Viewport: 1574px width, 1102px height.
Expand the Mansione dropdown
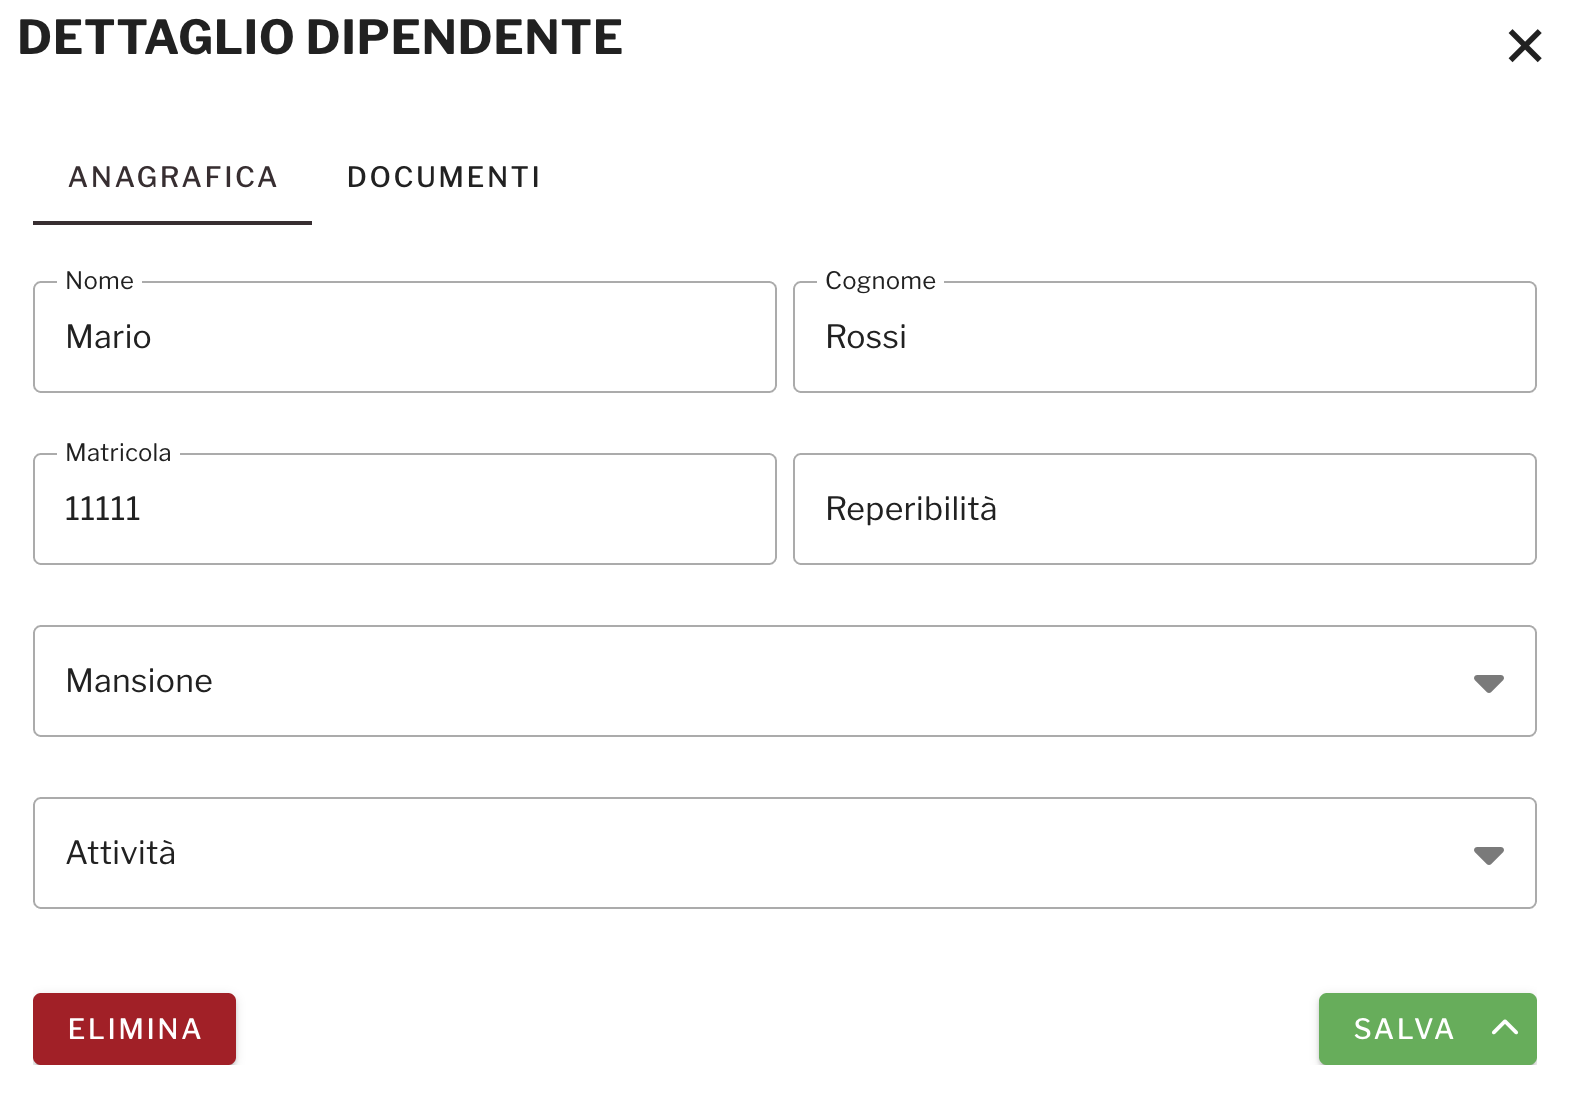coord(785,681)
